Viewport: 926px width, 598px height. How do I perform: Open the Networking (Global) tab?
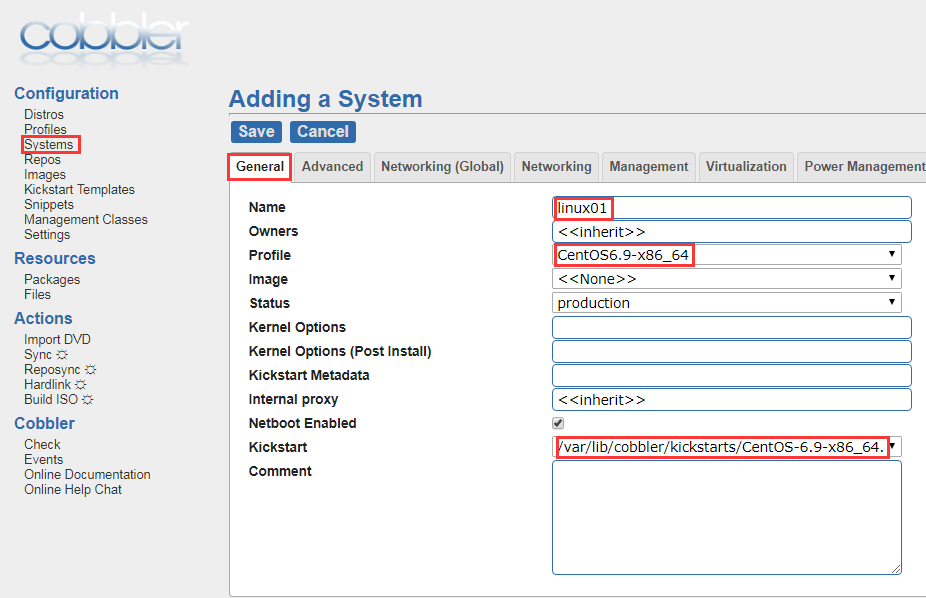(x=442, y=167)
